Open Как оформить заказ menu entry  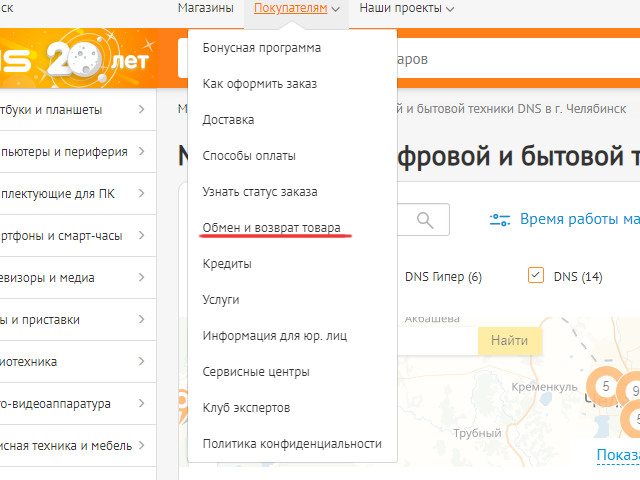tap(260, 84)
